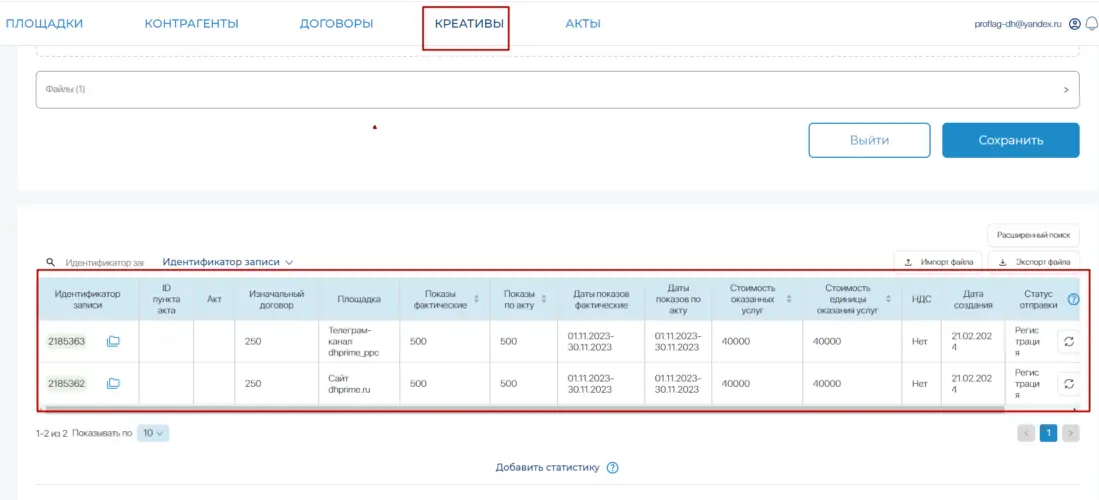Expand the Файлы (1) section
The height and width of the screenshot is (500, 1099).
click(1066, 89)
